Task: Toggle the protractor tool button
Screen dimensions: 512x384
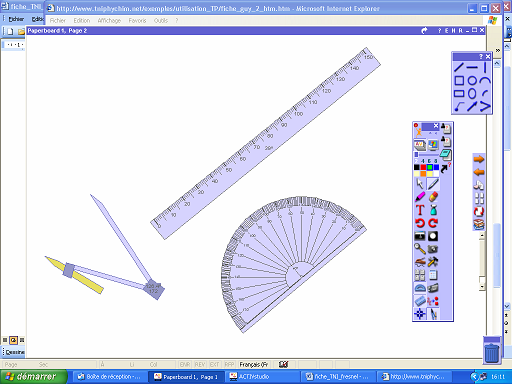Action: (420, 288)
